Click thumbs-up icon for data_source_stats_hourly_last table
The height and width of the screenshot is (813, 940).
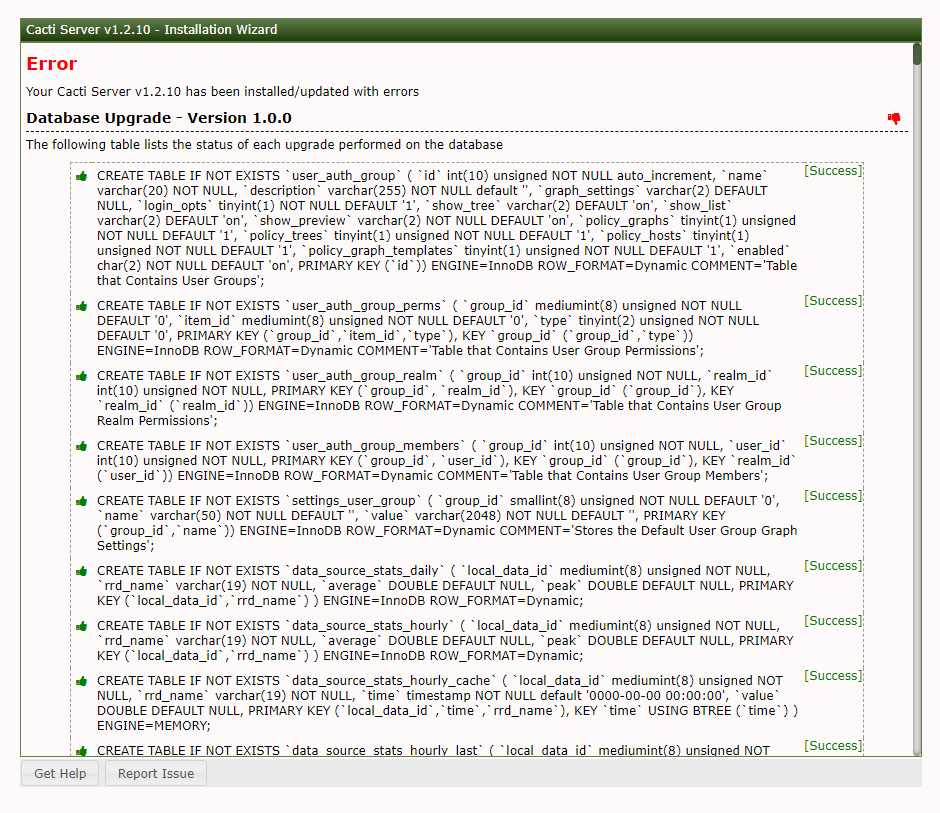[x=82, y=751]
